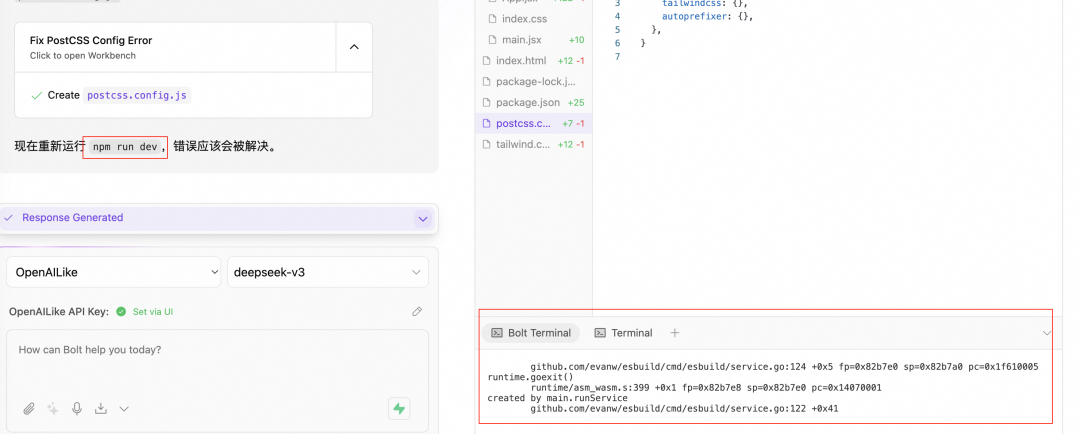Start voice input with microphone icon
Screen dimensions: 1080x434
point(77,408)
